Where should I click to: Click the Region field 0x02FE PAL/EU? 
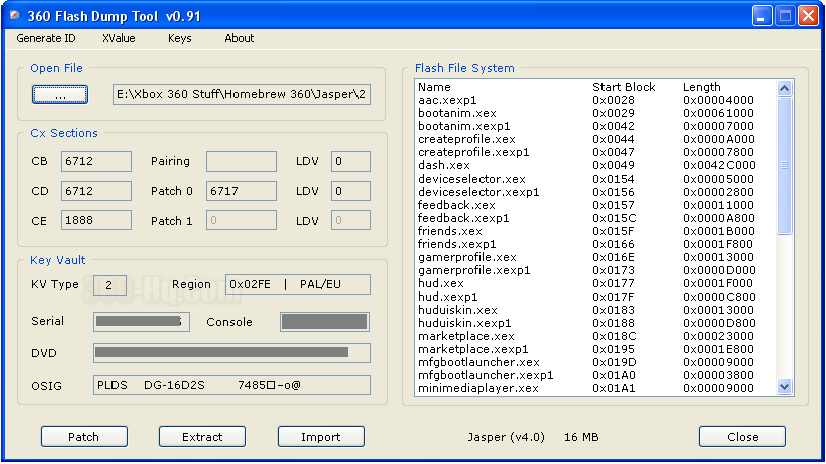tap(298, 284)
